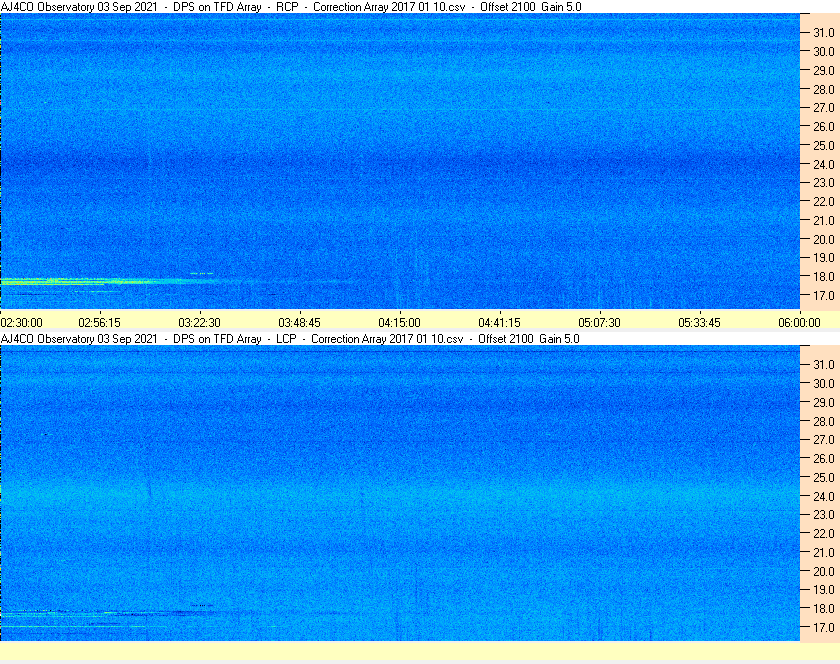
Task: Click the 17.0 frequency label on RCP chart
Action: coord(824,295)
